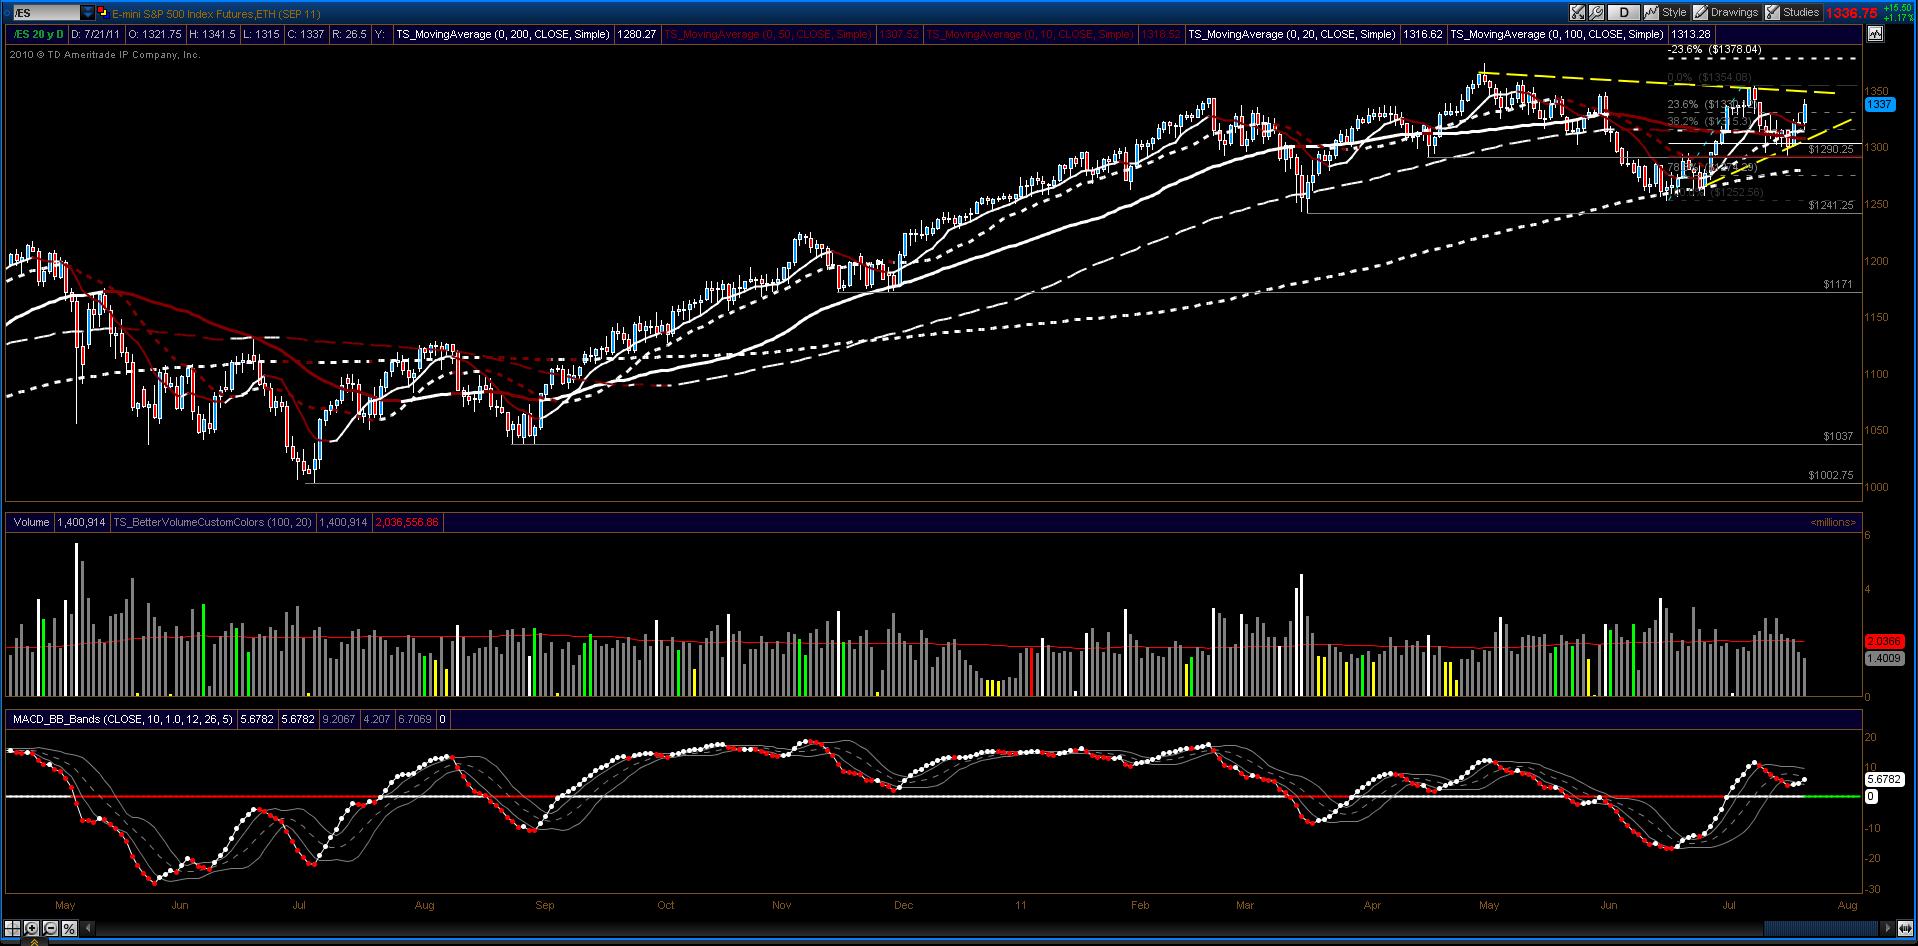Click the /ES 20 y D chart label
This screenshot has height=946, width=1918.
tap(36, 34)
